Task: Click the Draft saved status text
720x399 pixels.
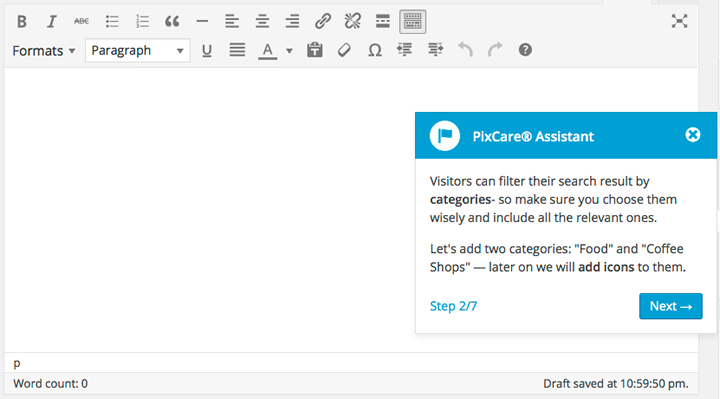Action: [616, 384]
